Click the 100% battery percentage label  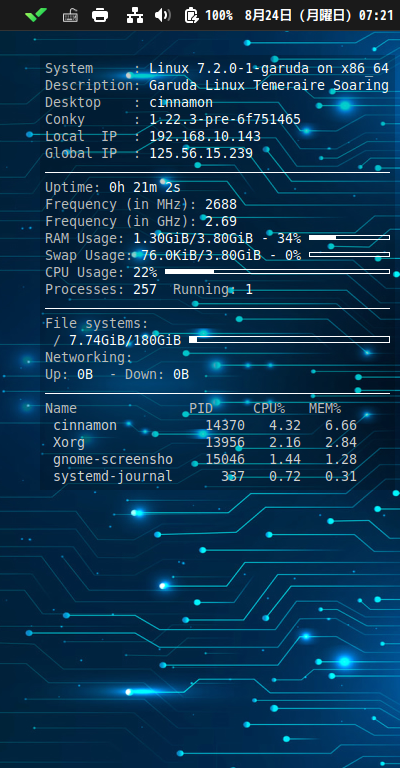[219, 16]
